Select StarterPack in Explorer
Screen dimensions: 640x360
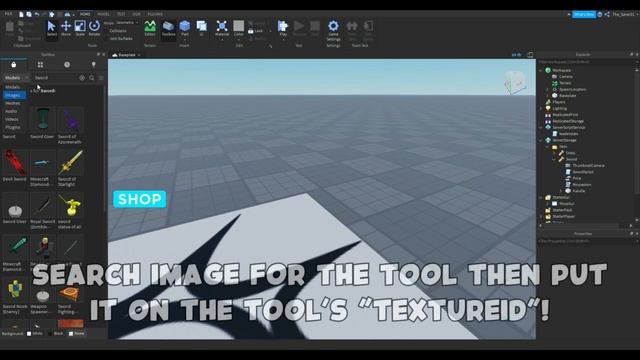click(x=559, y=210)
